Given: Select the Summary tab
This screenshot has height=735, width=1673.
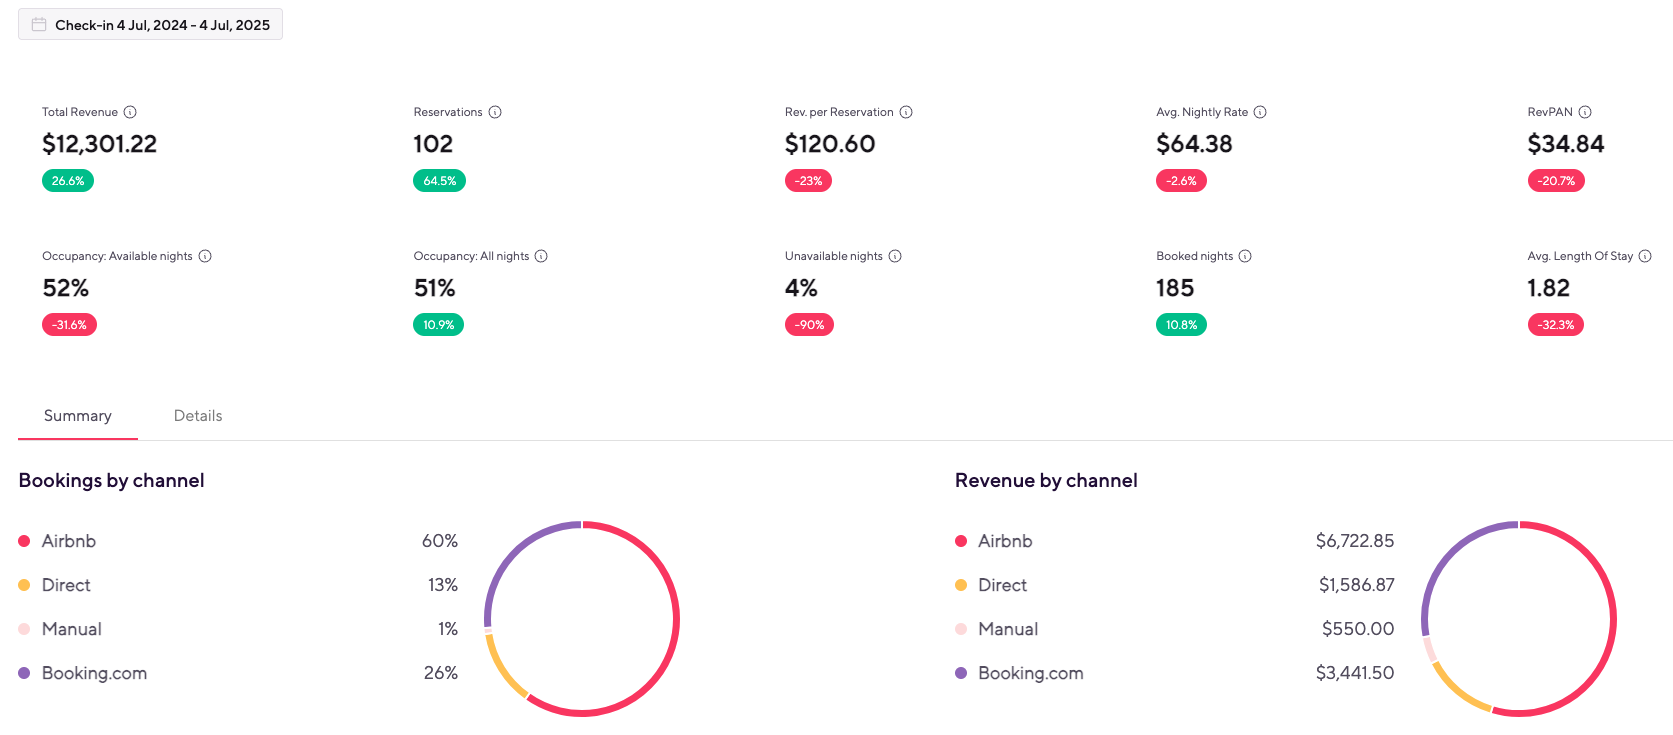Looking at the screenshot, I should pos(78,416).
